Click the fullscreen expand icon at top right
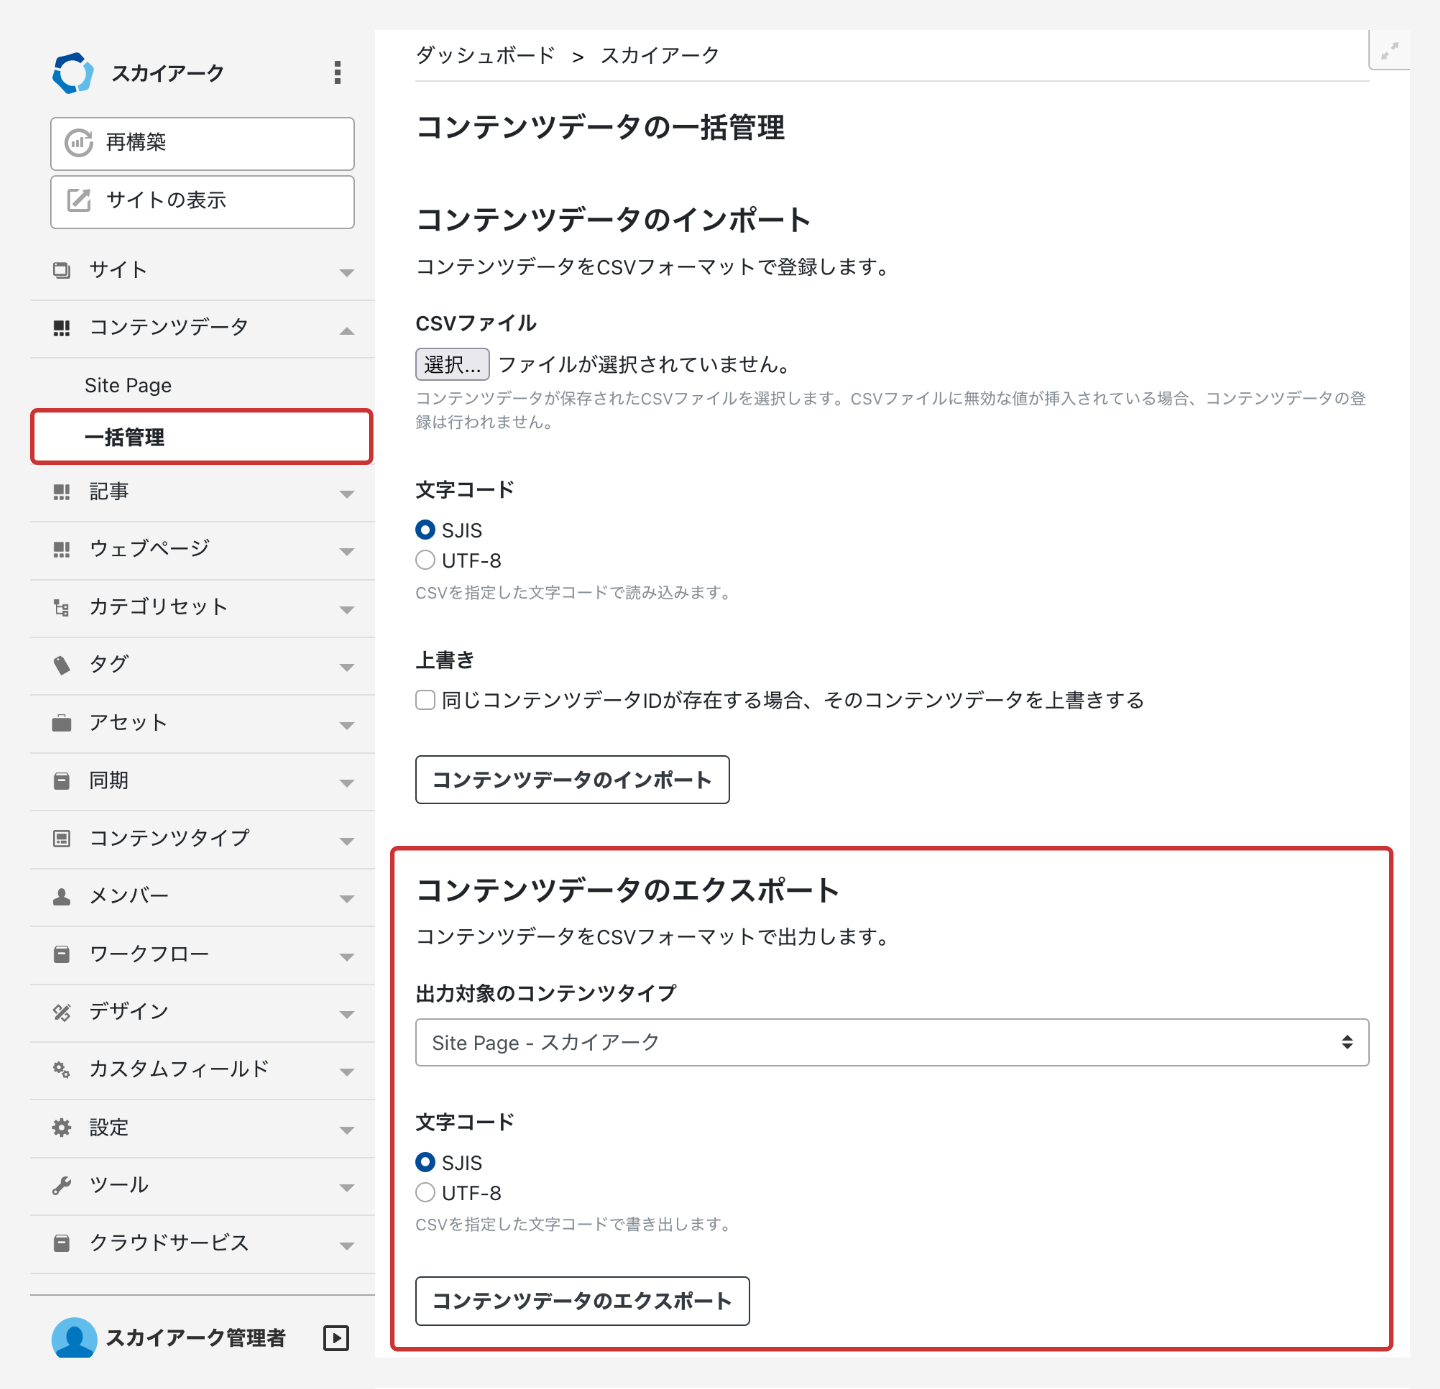 coord(1389,51)
